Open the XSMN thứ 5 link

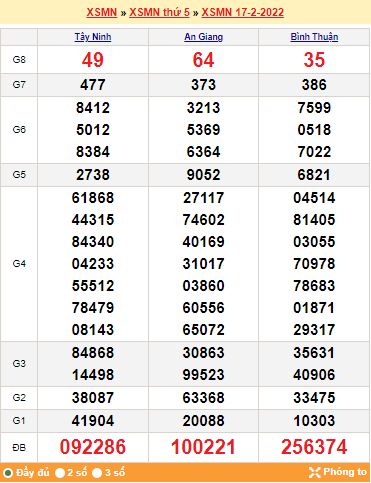[x=159, y=12]
